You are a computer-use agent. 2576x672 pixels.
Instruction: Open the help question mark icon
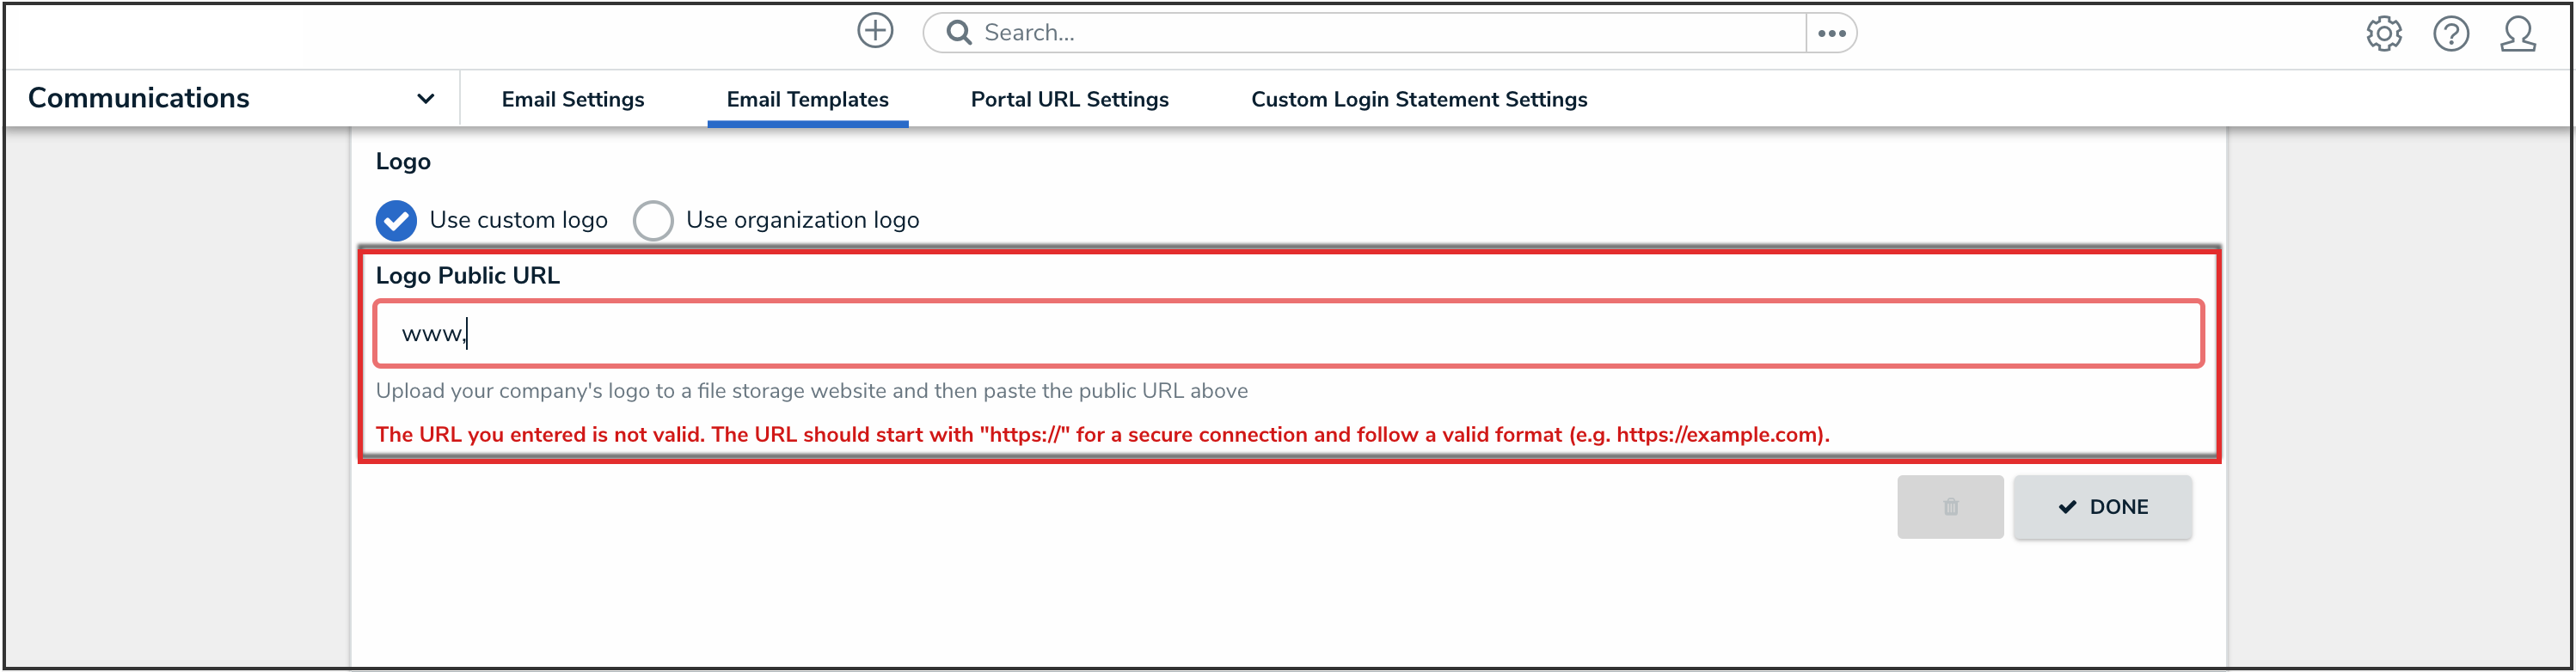click(2451, 34)
